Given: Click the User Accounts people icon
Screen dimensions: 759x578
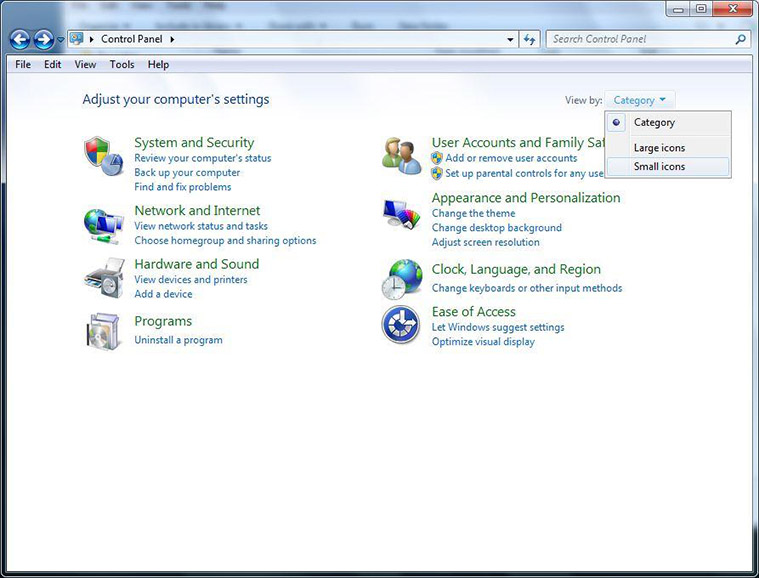Looking at the screenshot, I should [x=402, y=155].
